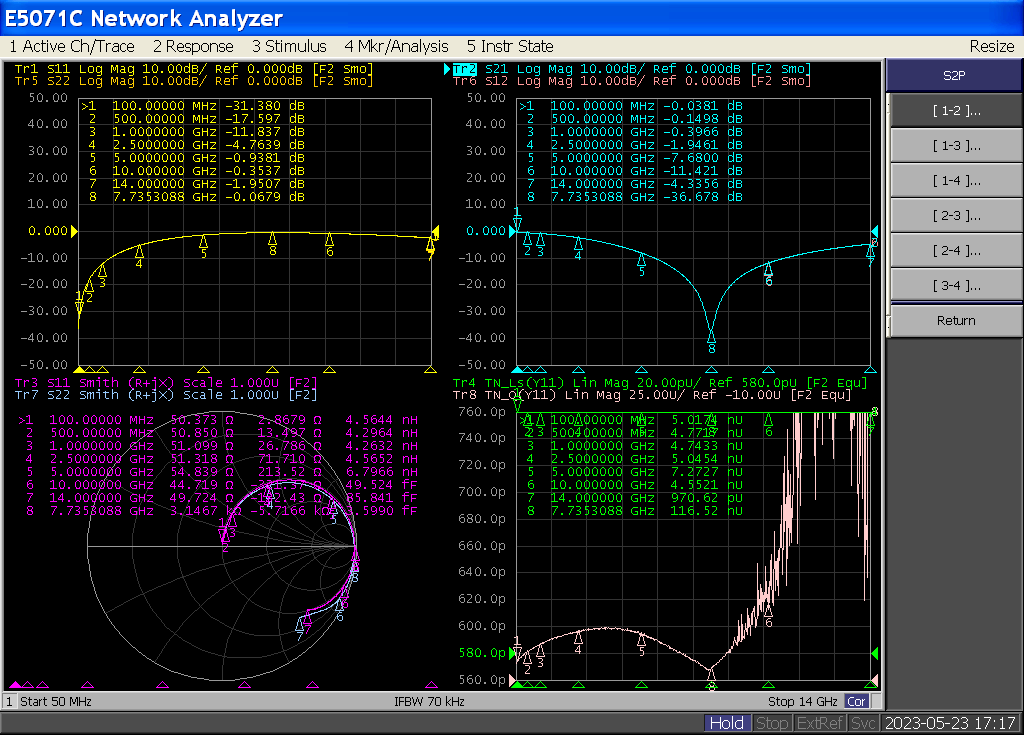Select marker 5 on the pink TN_Q trace

[x=641, y=644]
